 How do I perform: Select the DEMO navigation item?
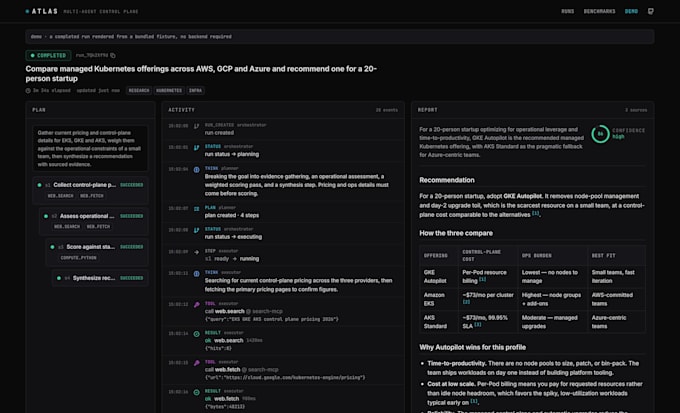631,11
